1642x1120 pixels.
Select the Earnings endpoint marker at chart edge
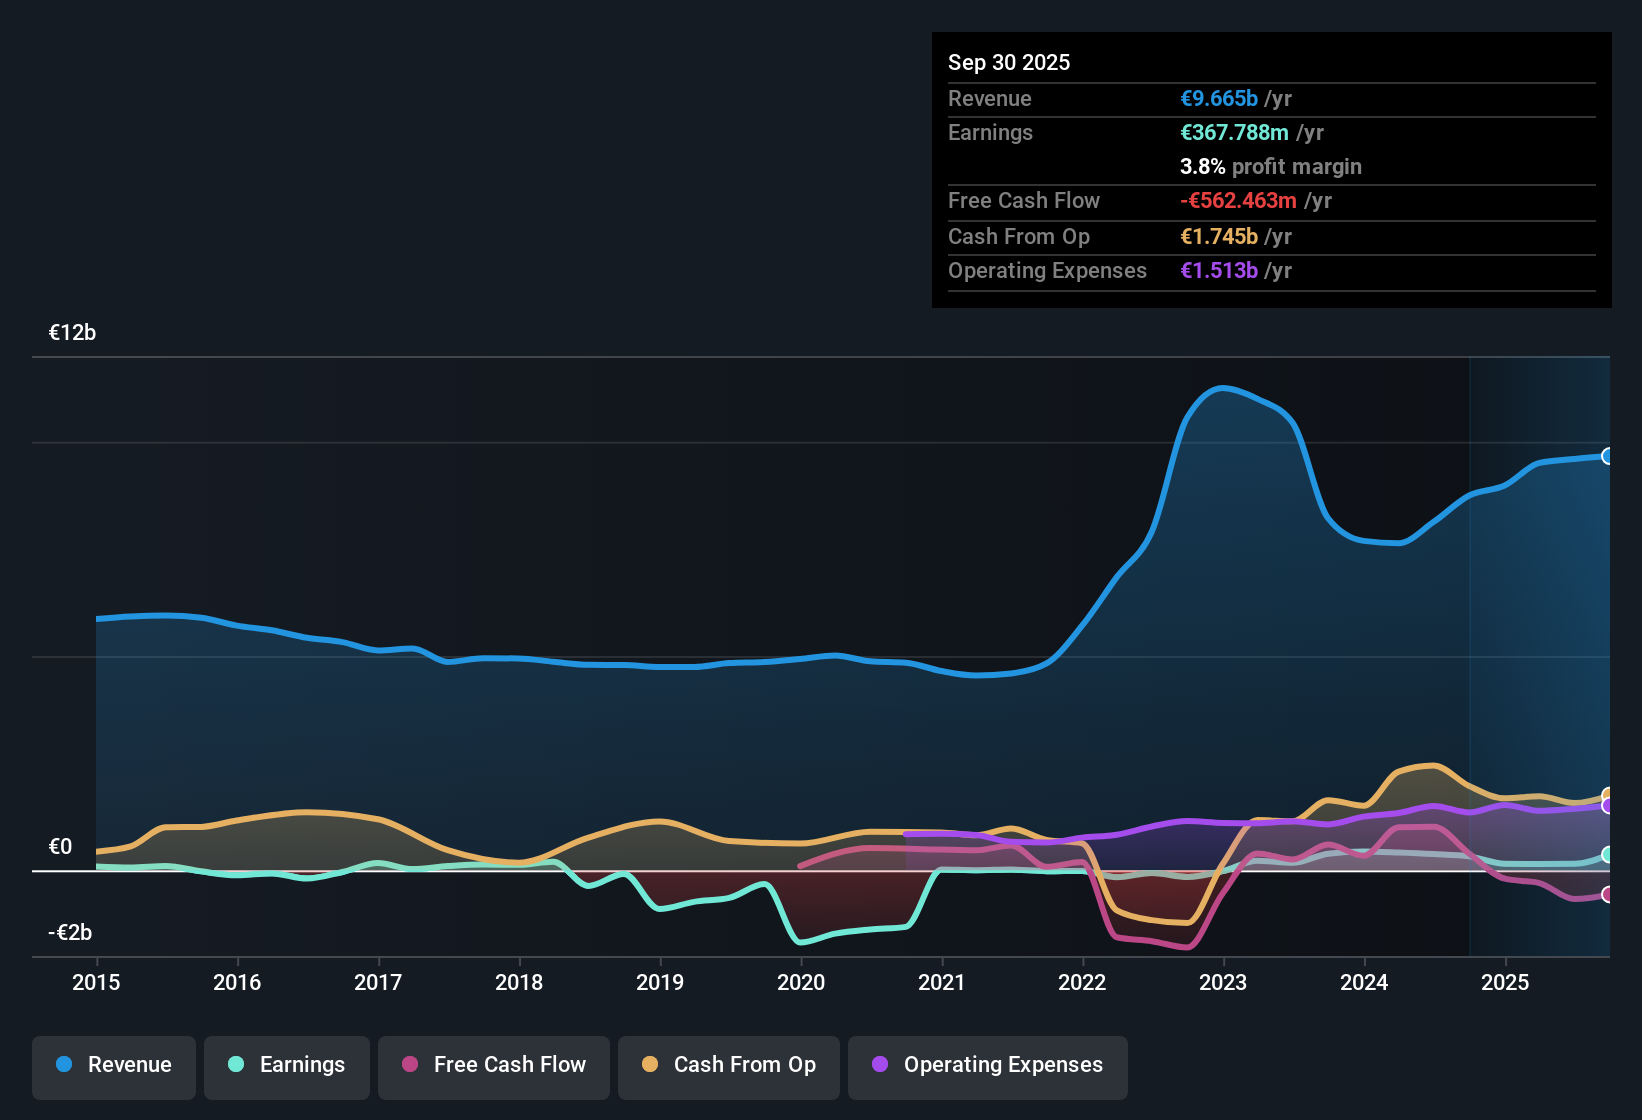tap(1608, 855)
